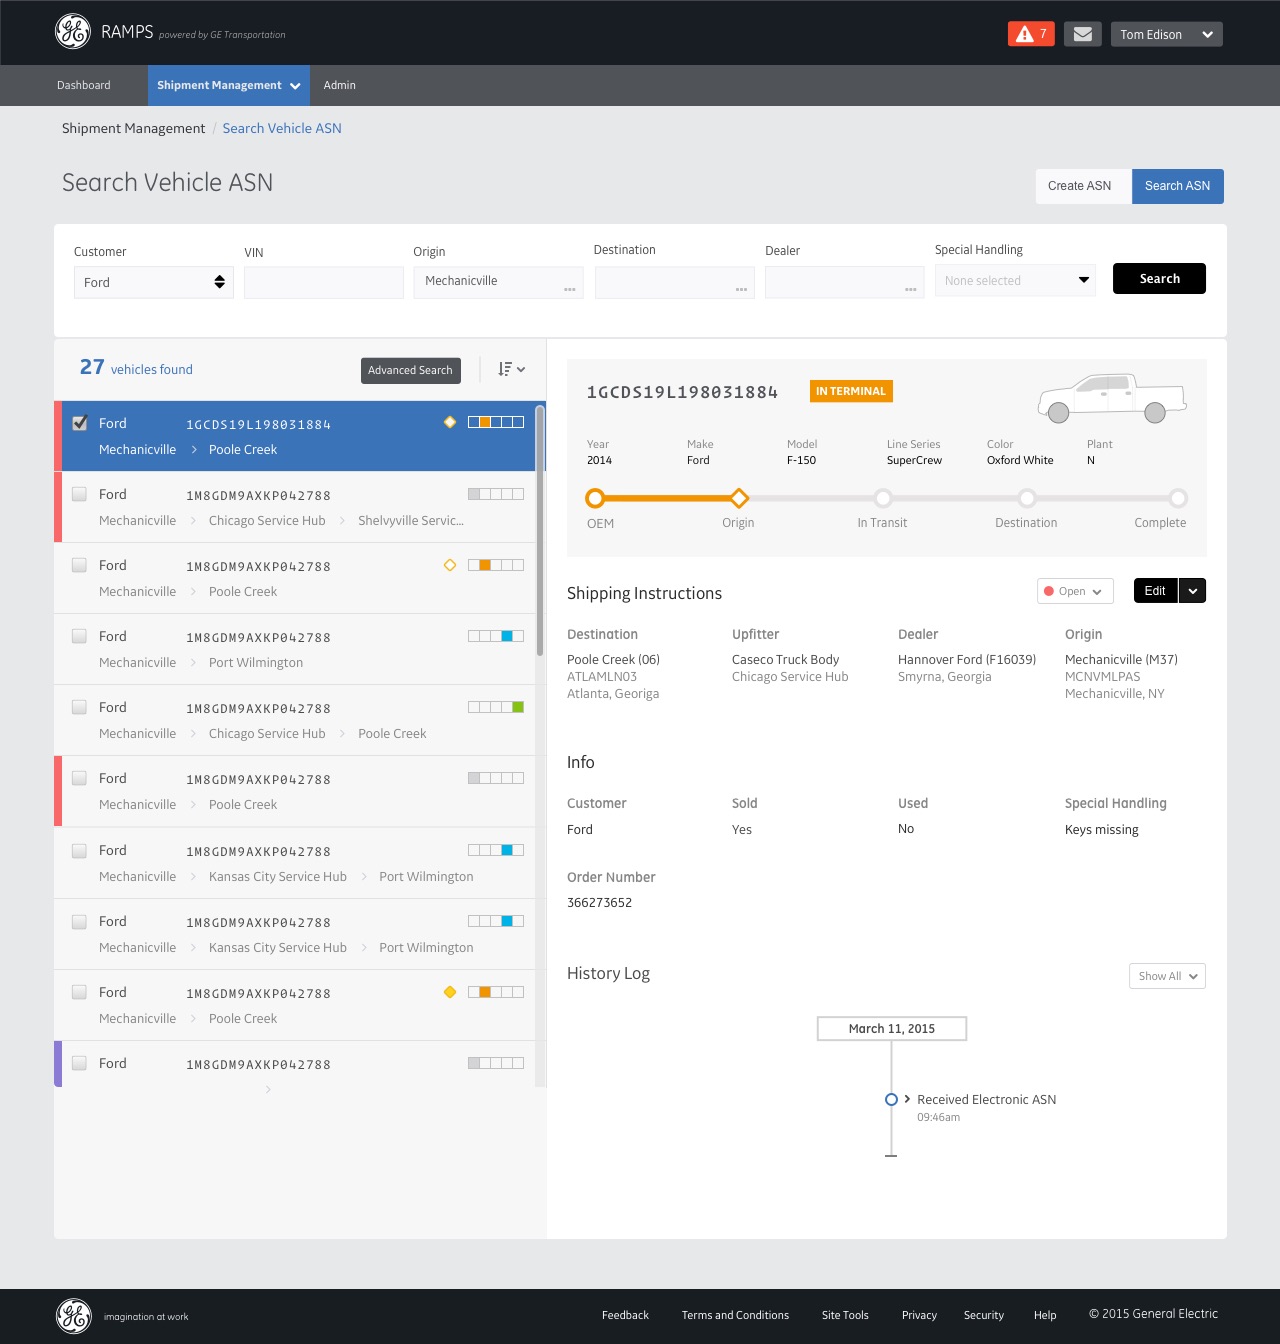Open the Tom Edison user dropdown

1166,34
